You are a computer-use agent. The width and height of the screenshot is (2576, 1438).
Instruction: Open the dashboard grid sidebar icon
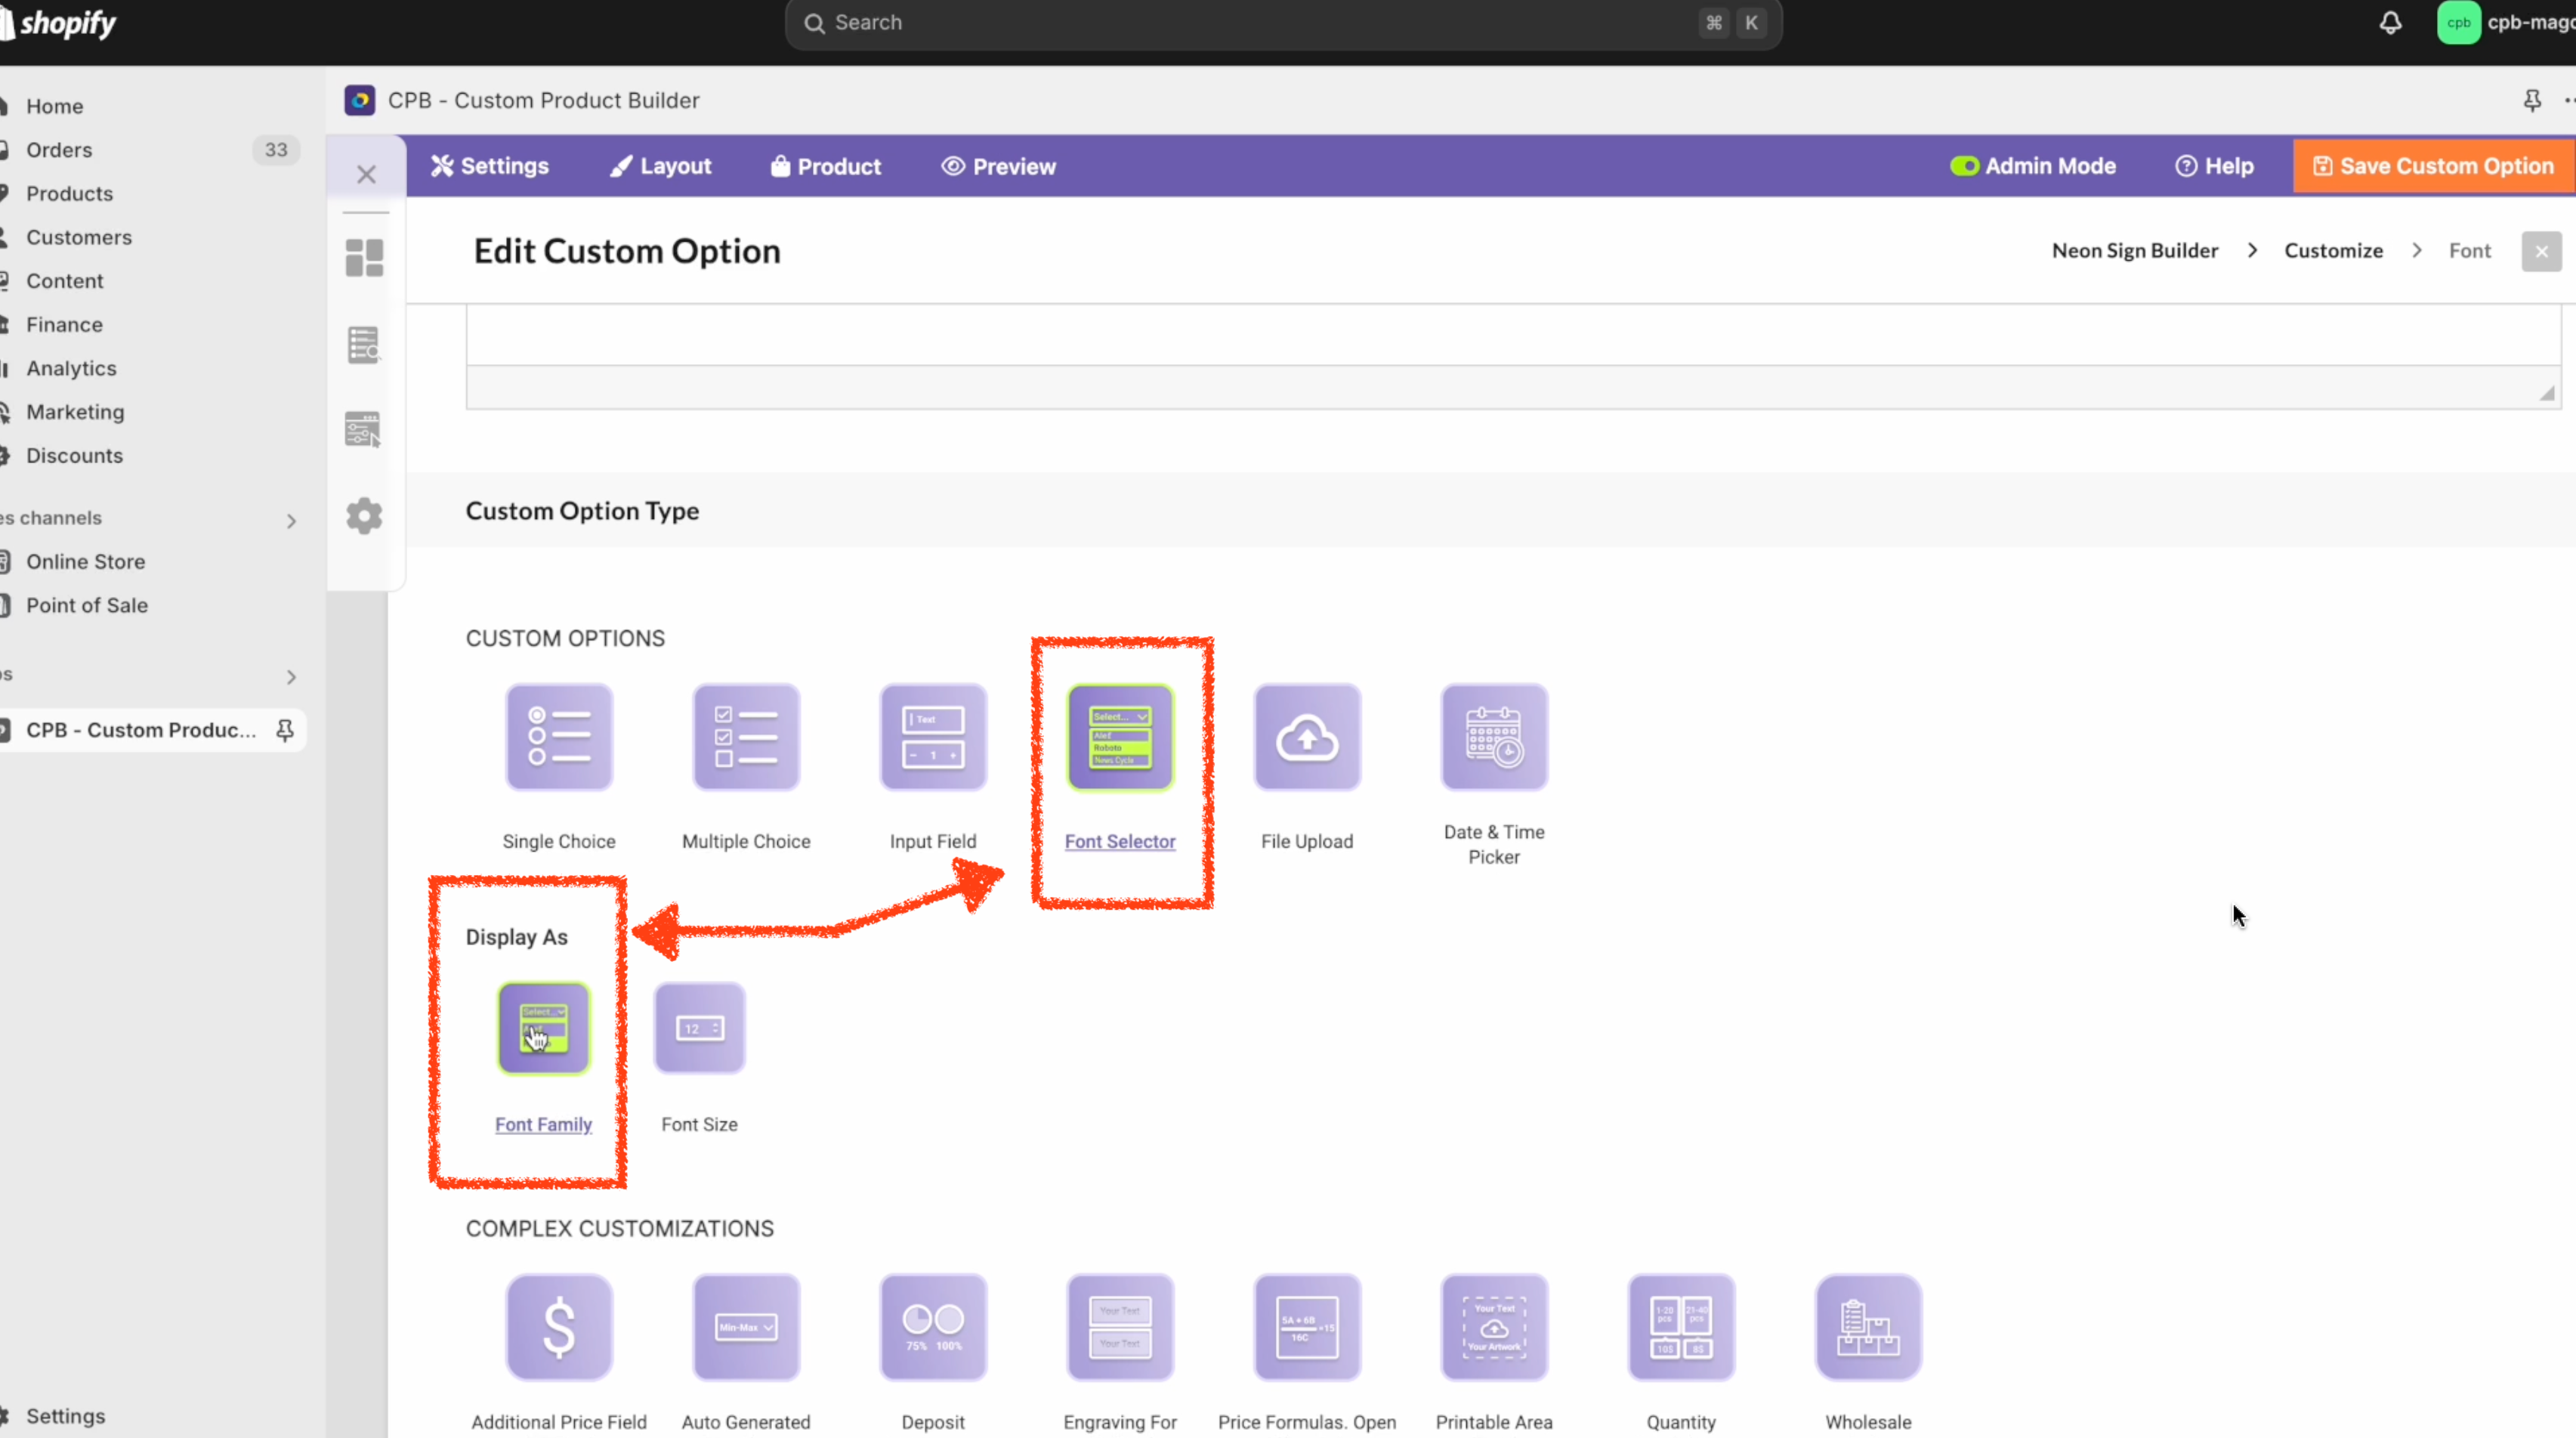364,258
